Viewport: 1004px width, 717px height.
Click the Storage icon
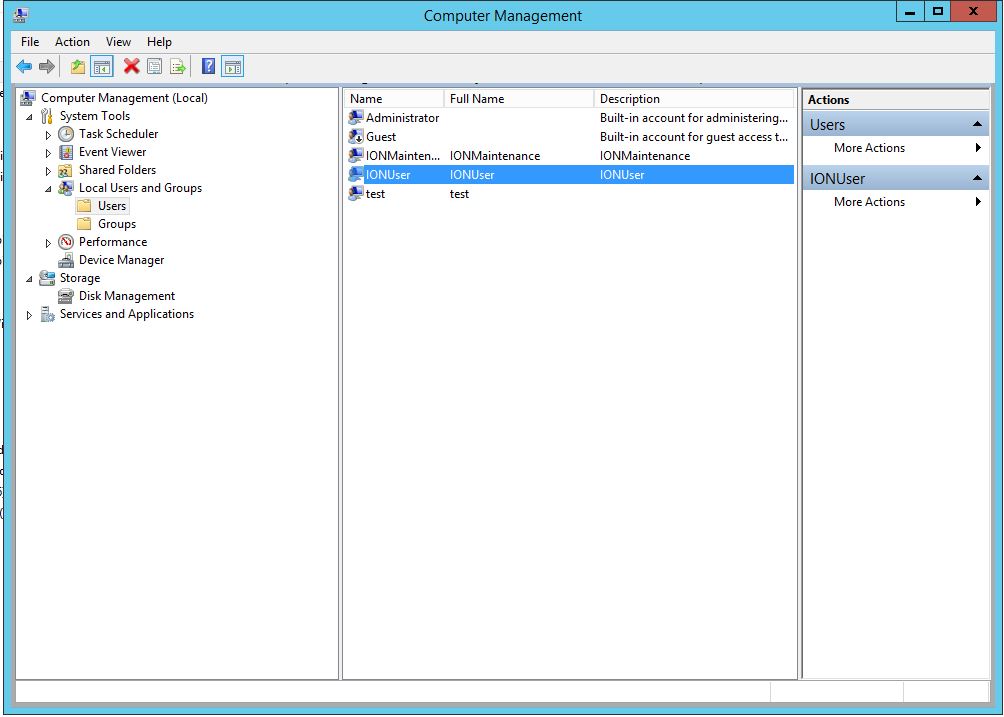(47, 278)
